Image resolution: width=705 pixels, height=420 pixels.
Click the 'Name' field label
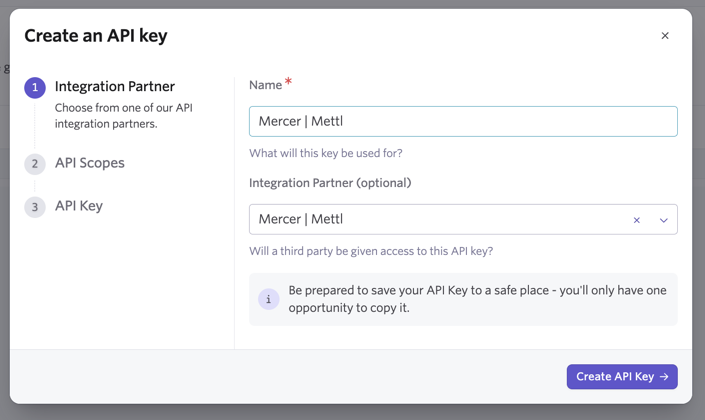[x=265, y=85]
